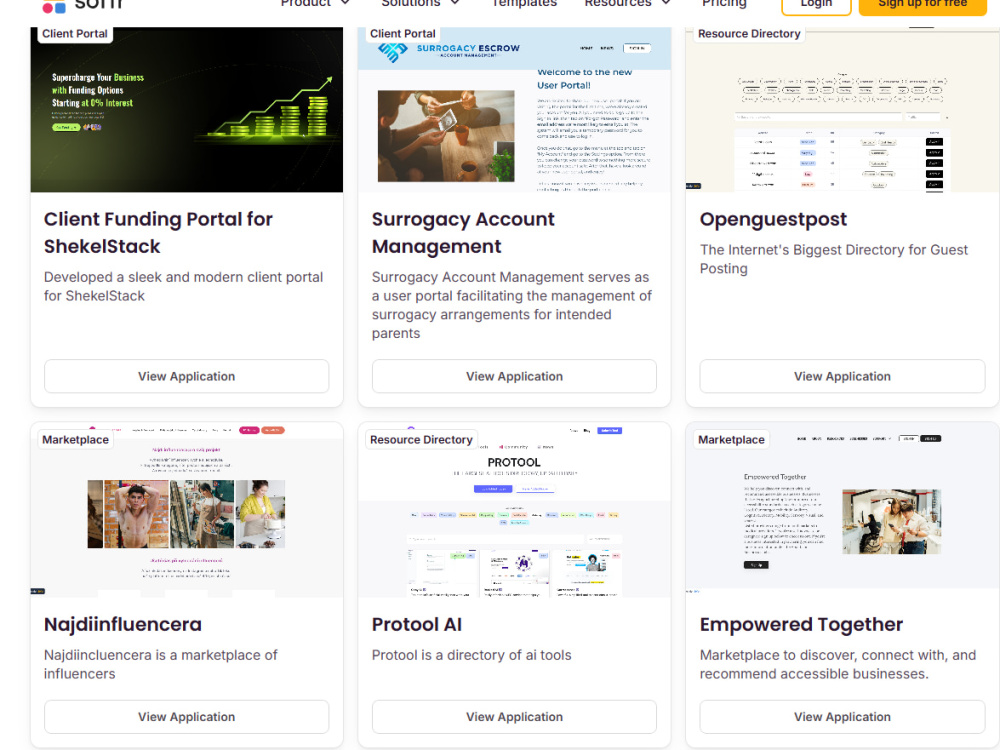1000x750 pixels.
Task: Expand the Resources dropdown menu
Action: point(627,3)
